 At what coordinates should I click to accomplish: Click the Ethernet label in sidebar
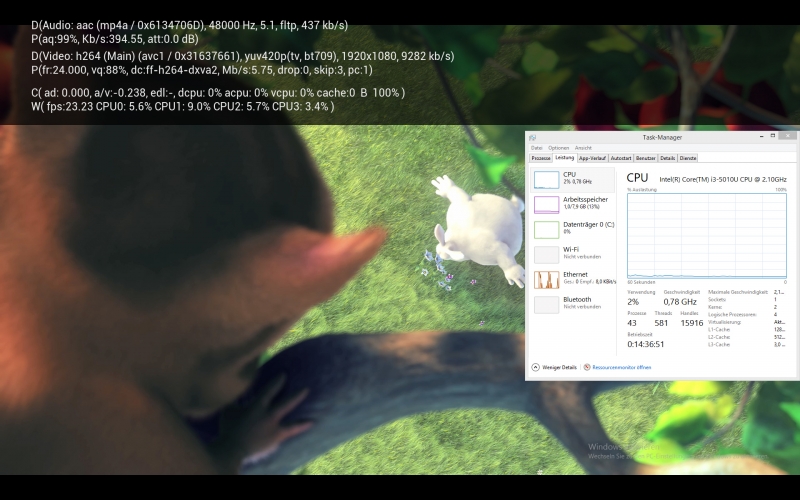tap(575, 274)
